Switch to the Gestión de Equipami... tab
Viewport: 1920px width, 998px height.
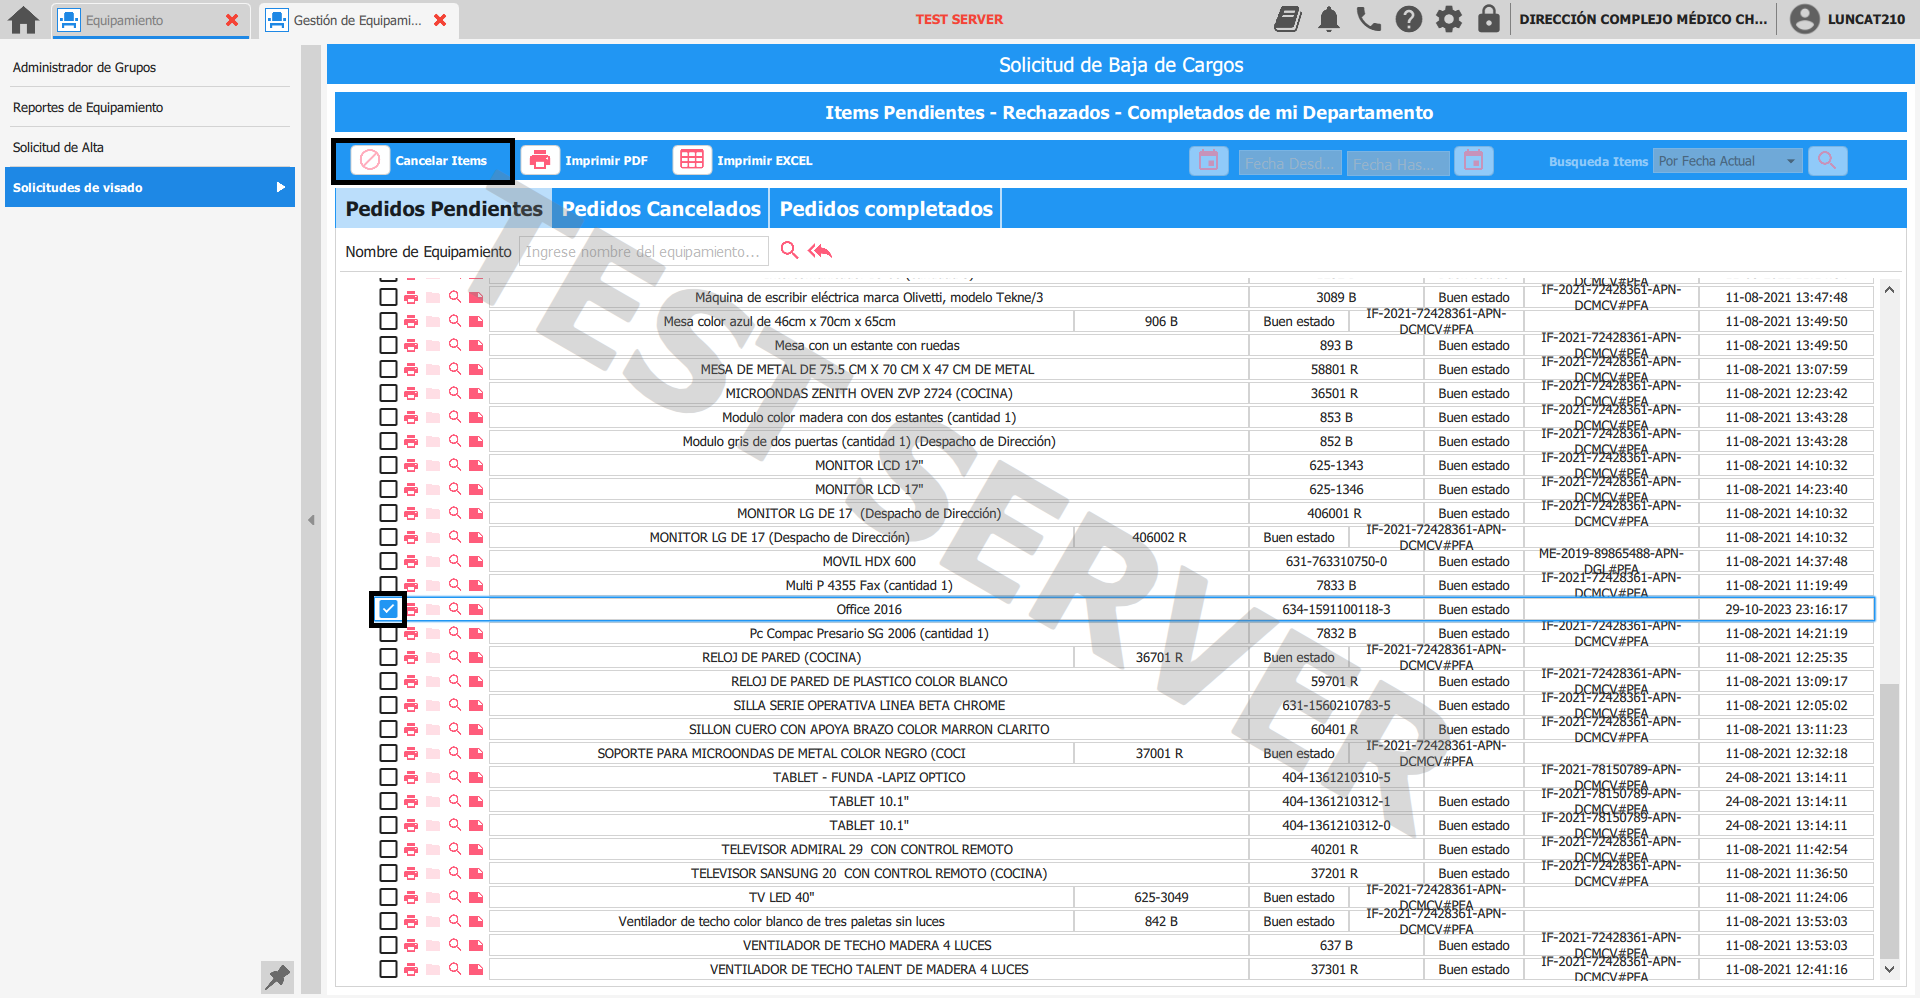click(x=357, y=20)
